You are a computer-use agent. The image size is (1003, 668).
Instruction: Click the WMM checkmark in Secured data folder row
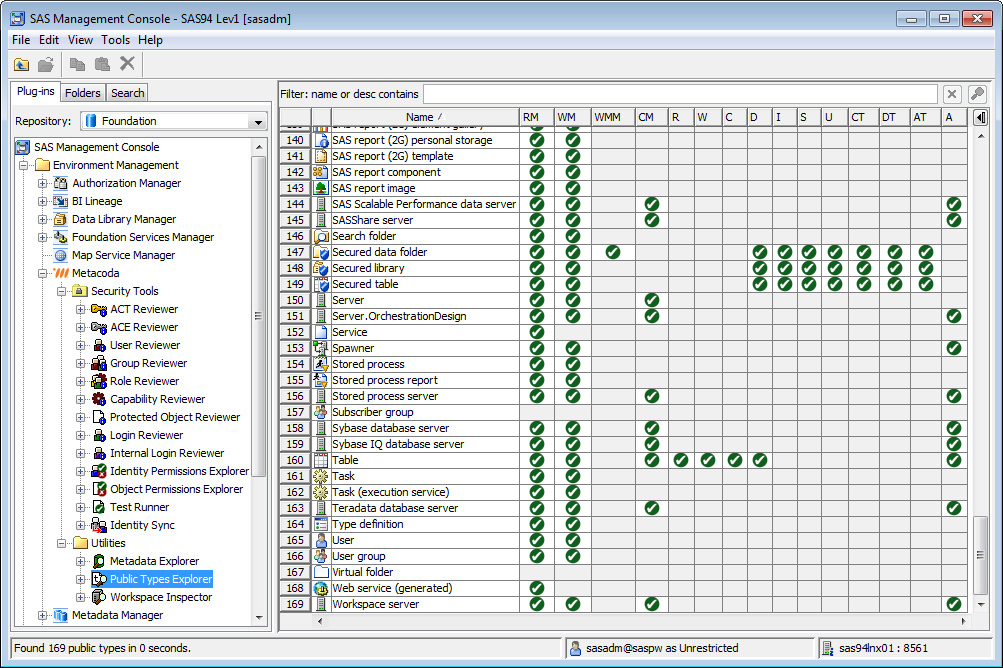613,252
